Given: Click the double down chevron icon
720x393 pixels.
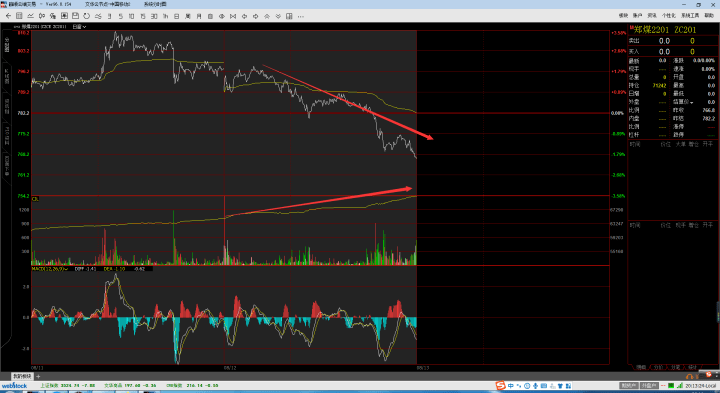Looking at the screenshot, I should 278,16.
